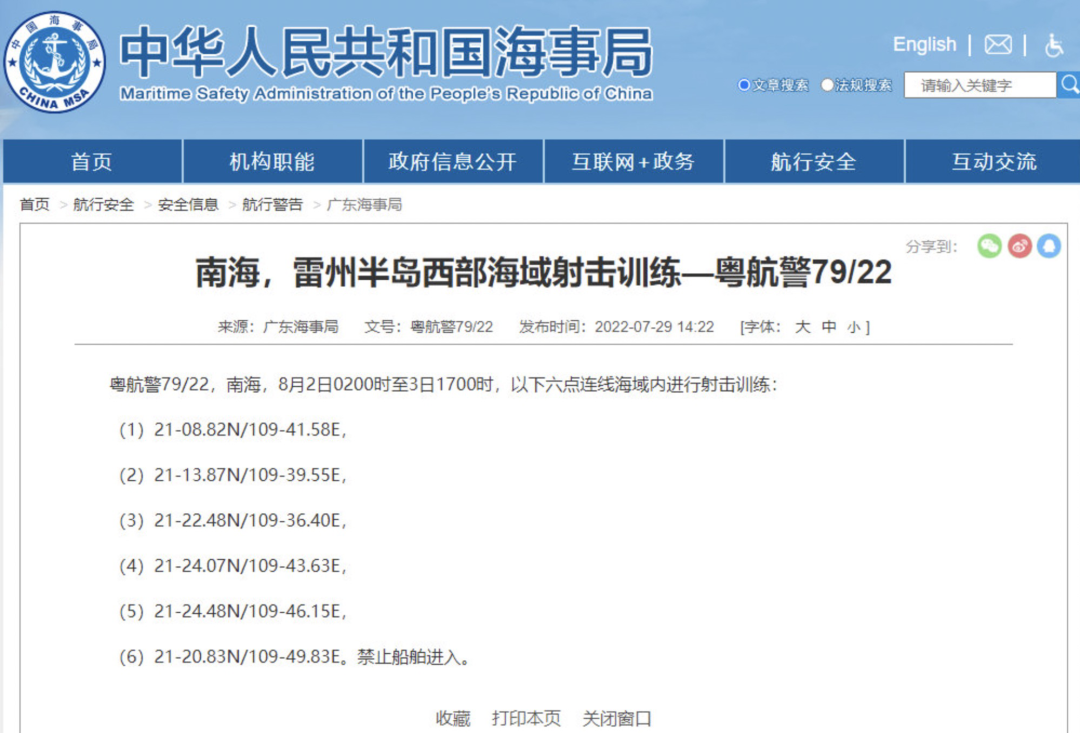Open the 航行安全 navigation menu
The image size is (1080, 733).
(x=814, y=161)
